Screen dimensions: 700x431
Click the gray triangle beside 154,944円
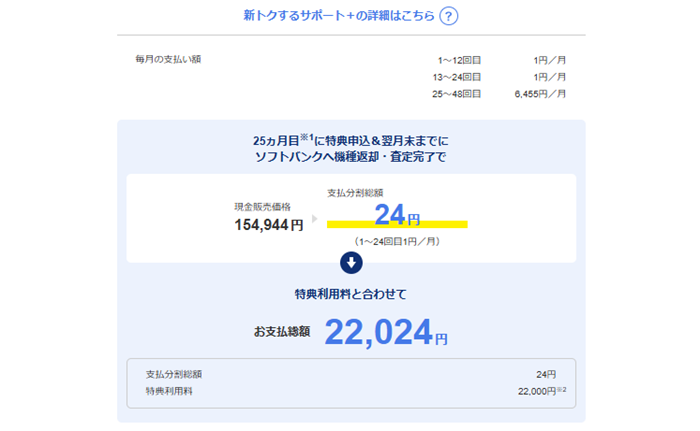coord(316,217)
